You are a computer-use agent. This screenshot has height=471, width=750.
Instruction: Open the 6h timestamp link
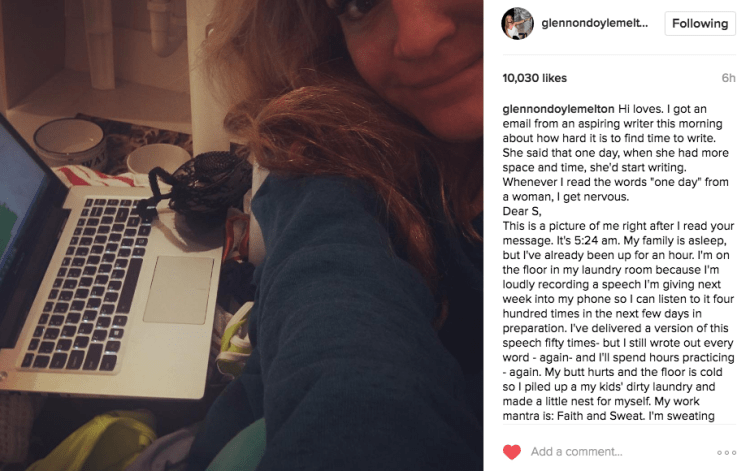(728, 78)
